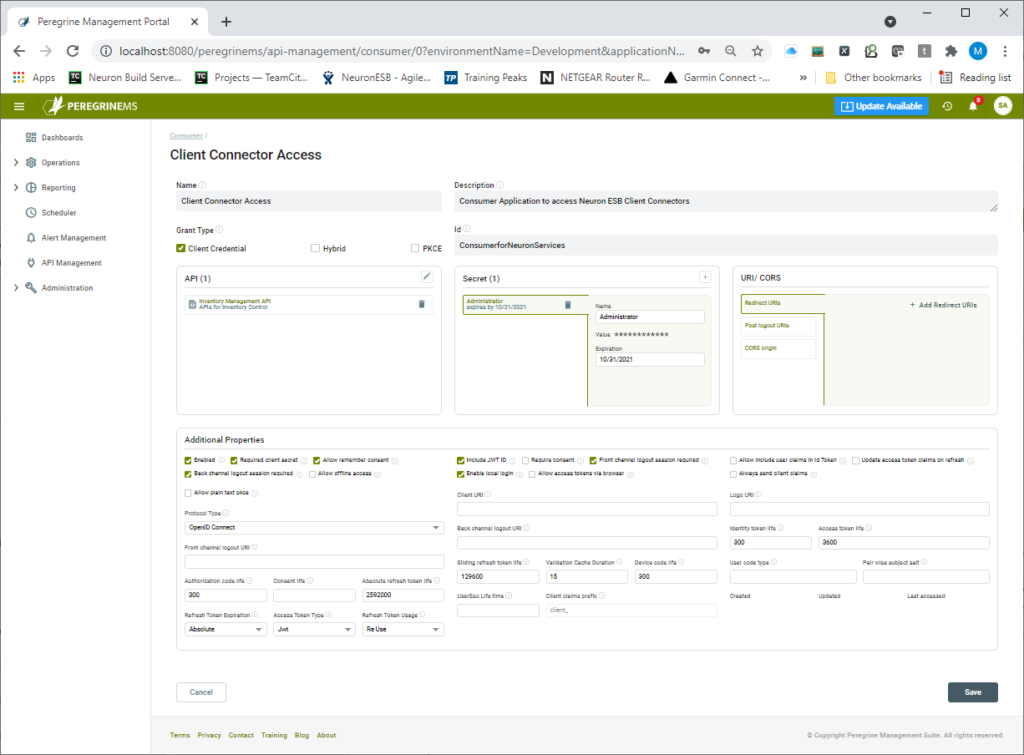Viewport: 1024px width, 755px height.
Task: Enable the Require consent checkbox
Action: (x=527, y=460)
